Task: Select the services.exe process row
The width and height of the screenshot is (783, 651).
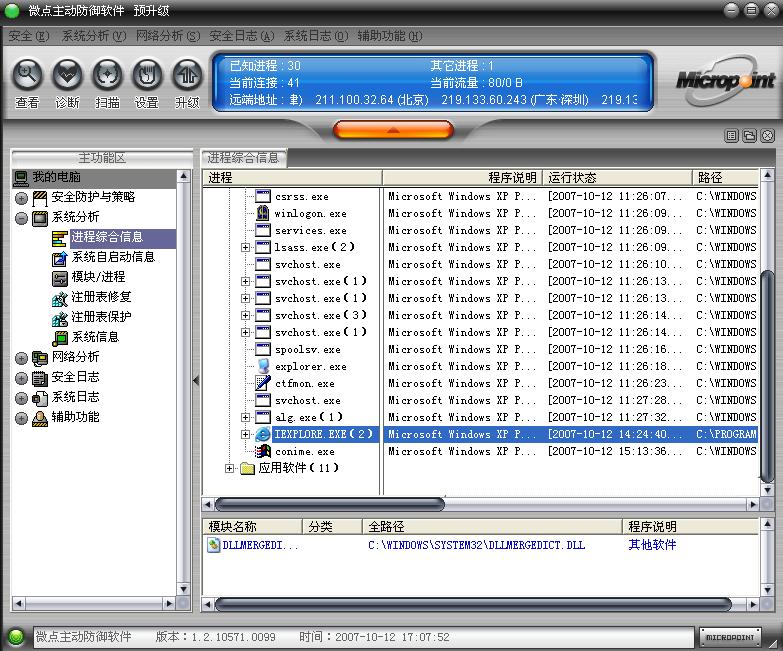Action: (x=480, y=230)
